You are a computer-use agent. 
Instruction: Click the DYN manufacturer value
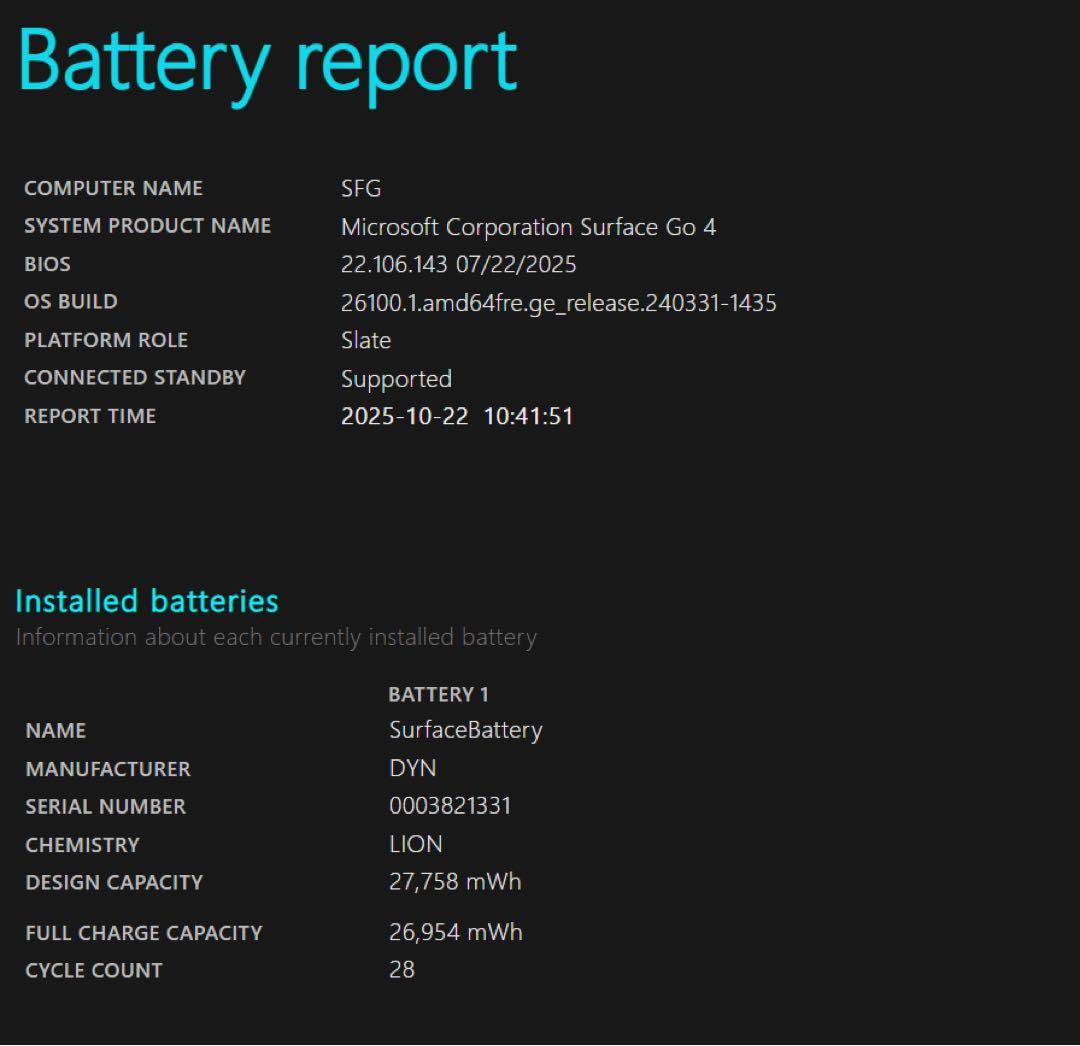pyautogui.click(x=412, y=769)
